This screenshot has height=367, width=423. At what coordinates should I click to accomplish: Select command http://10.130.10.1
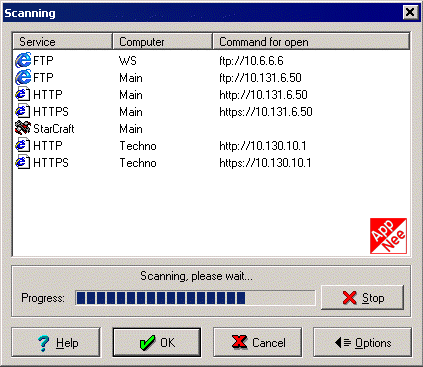[263, 146]
